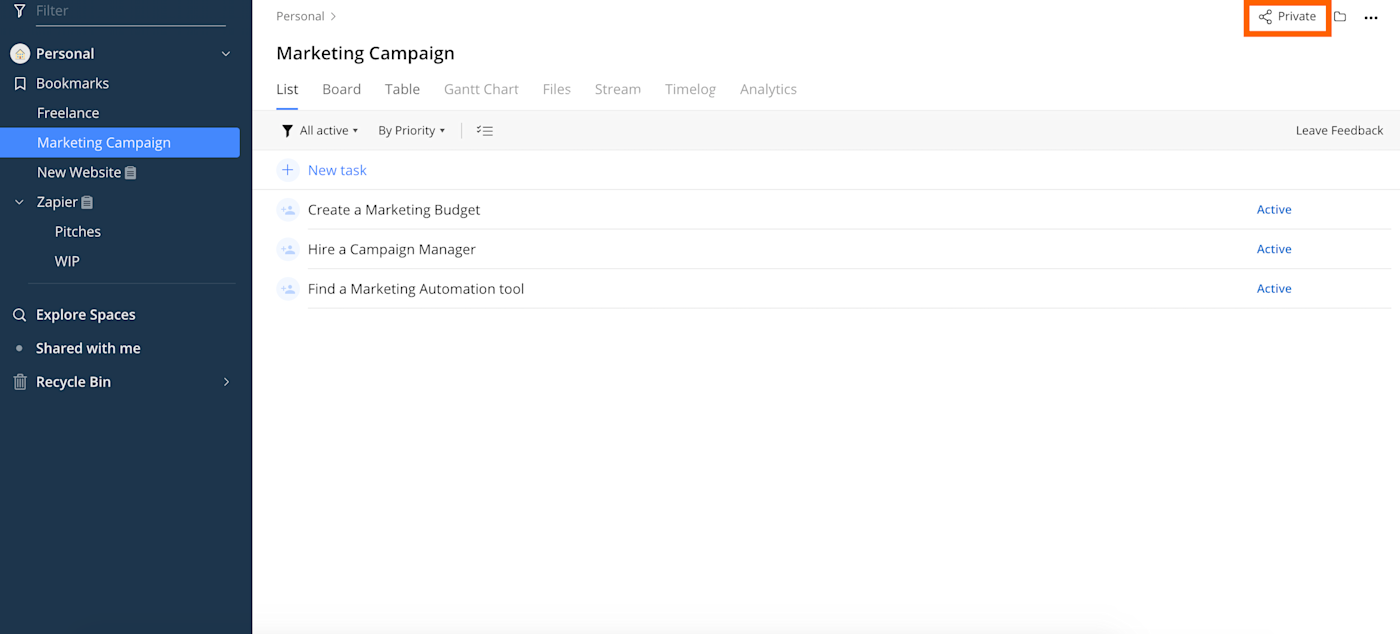The width and height of the screenshot is (1400, 634).
Task: Open task Find a Marketing Automation tool
Action: tap(416, 289)
